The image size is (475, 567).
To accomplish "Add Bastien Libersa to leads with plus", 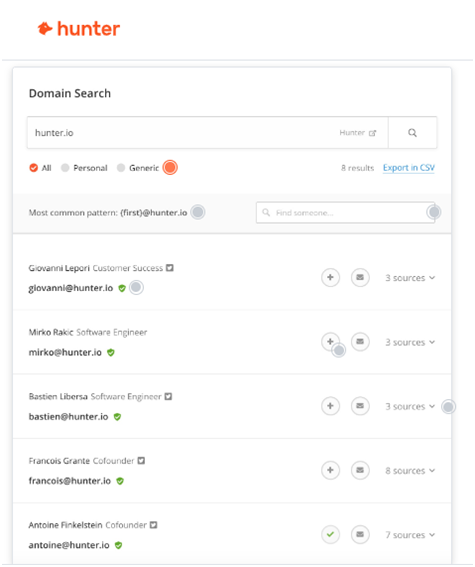I will pyautogui.click(x=330, y=406).
